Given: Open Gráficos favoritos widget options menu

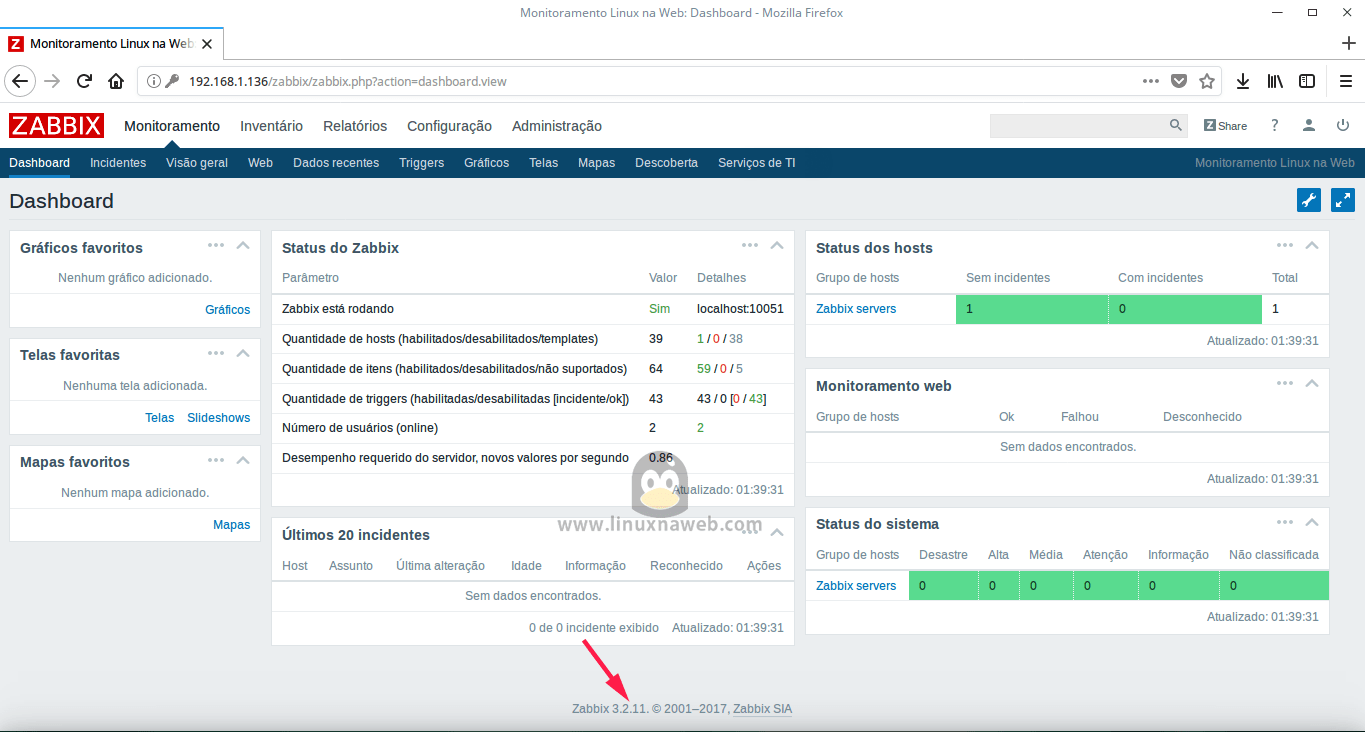Looking at the screenshot, I should point(216,244).
